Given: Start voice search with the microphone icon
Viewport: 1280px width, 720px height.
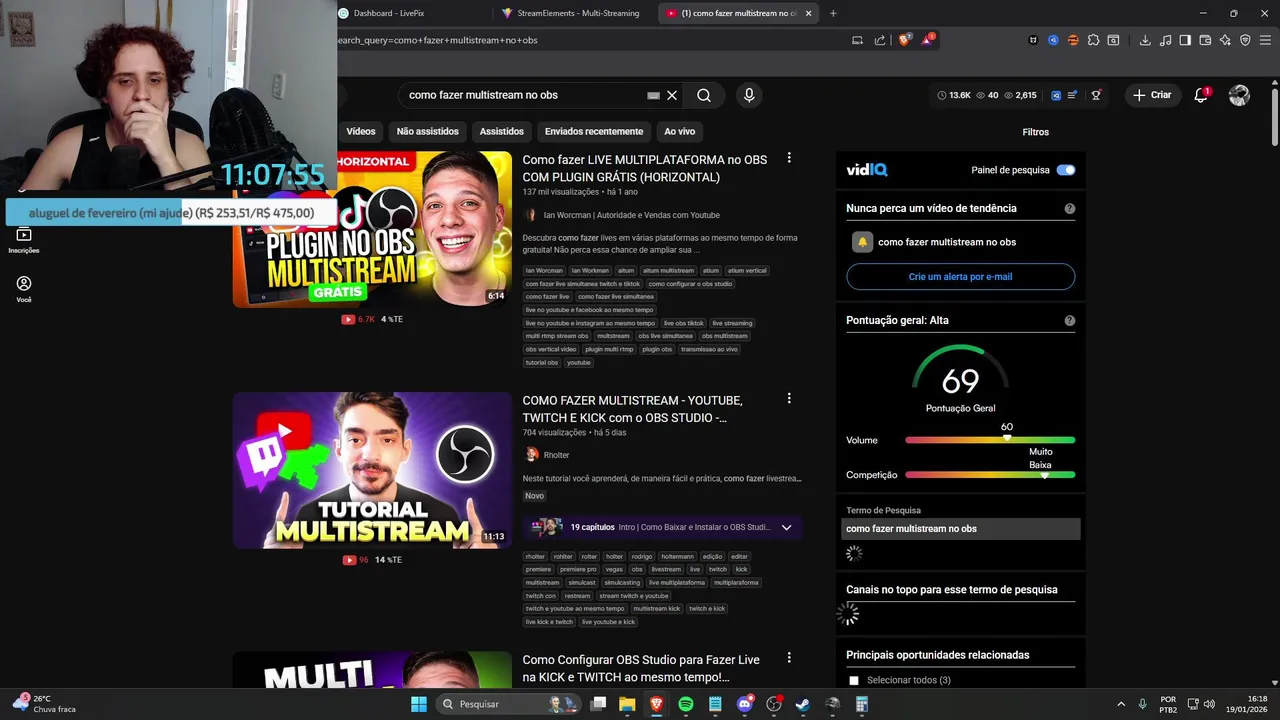Looking at the screenshot, I should 749,95.
